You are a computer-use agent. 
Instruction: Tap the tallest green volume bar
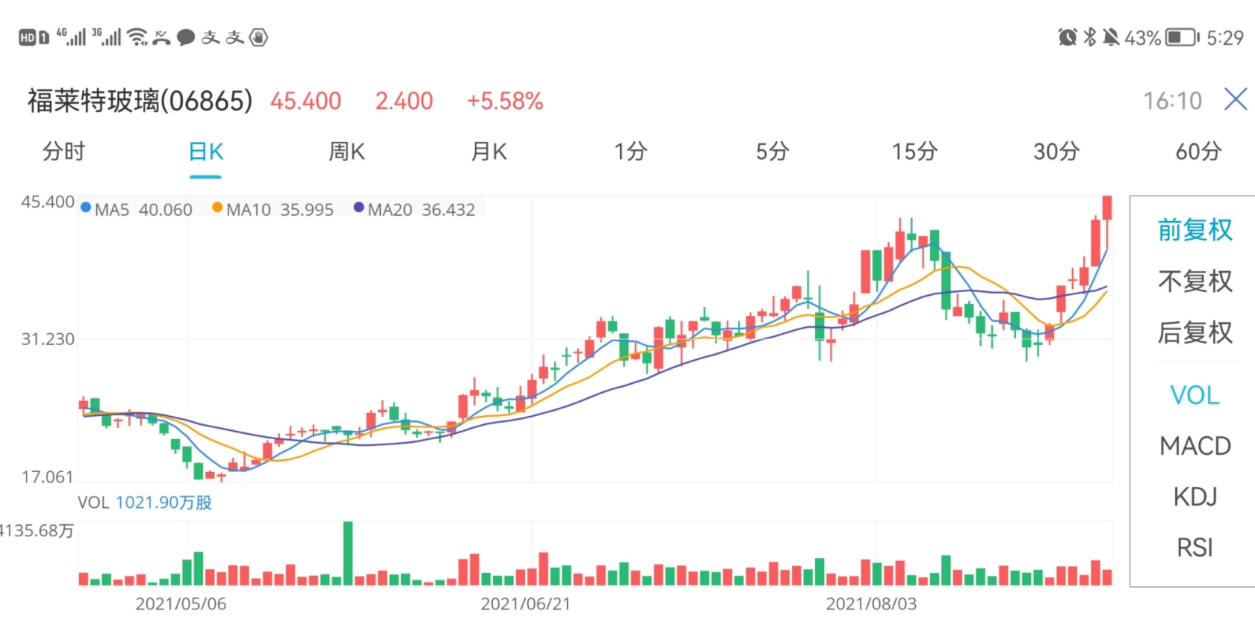pyautogui.click(x=348, y=553)
